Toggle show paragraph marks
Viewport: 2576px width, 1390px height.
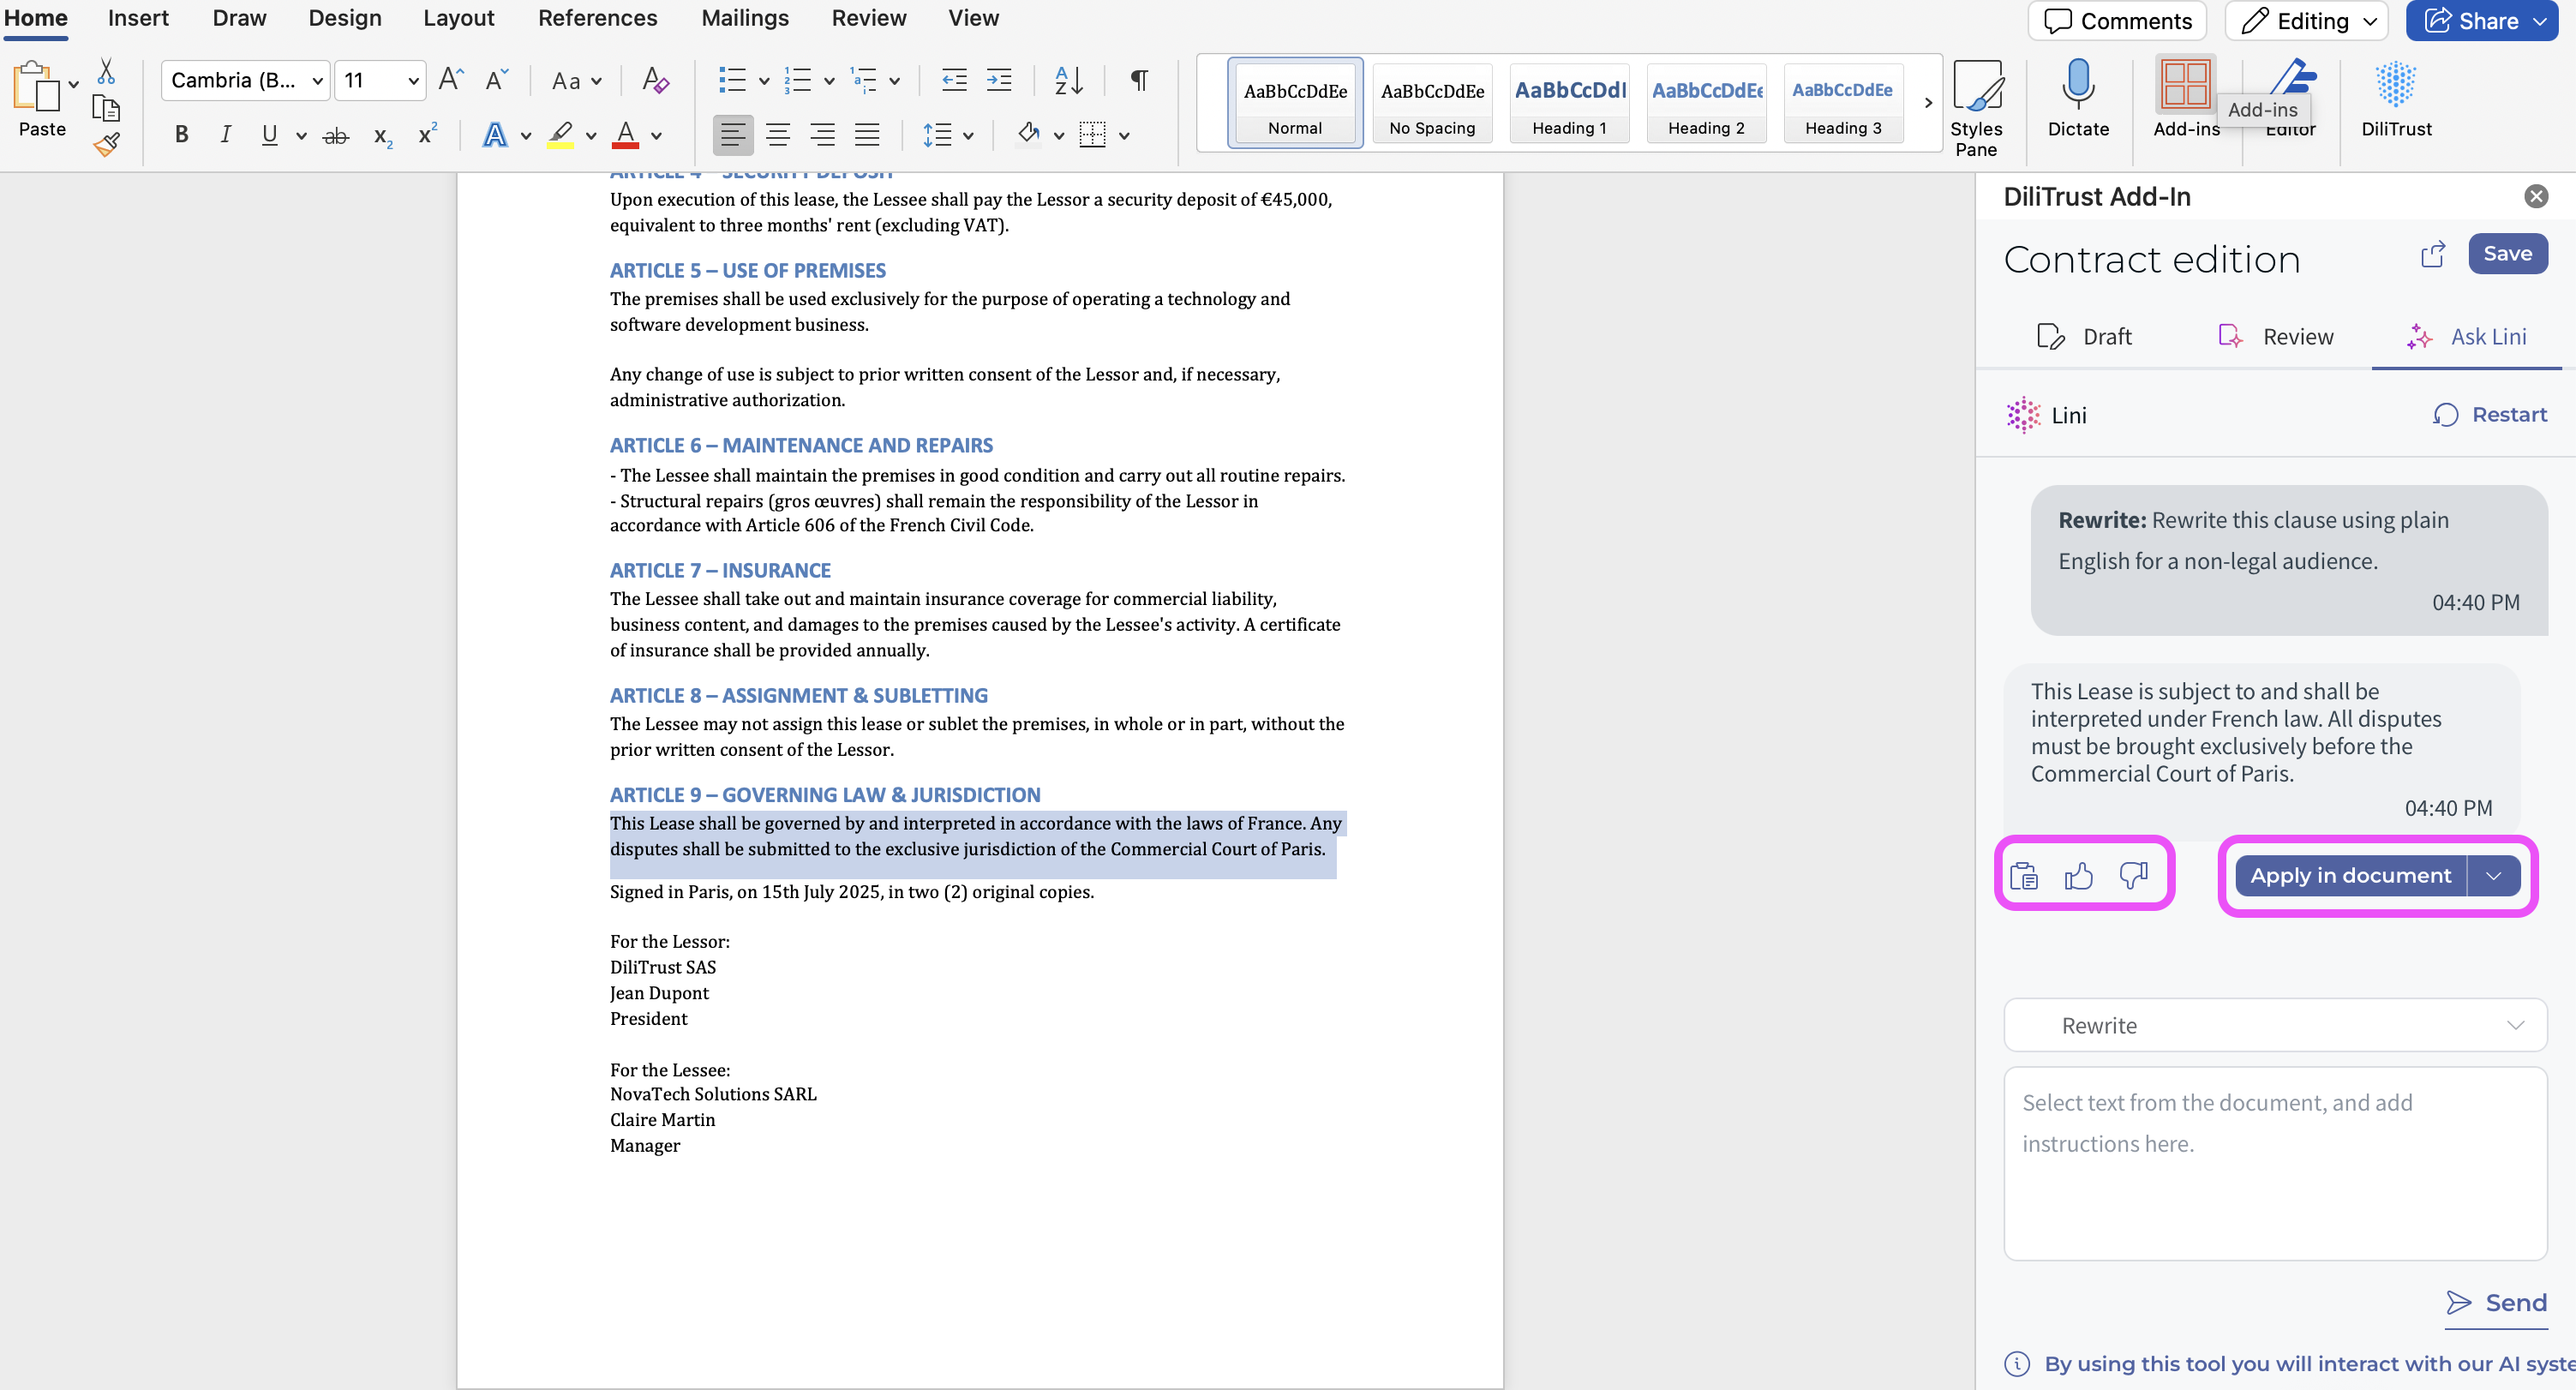tap(1139, 80)
